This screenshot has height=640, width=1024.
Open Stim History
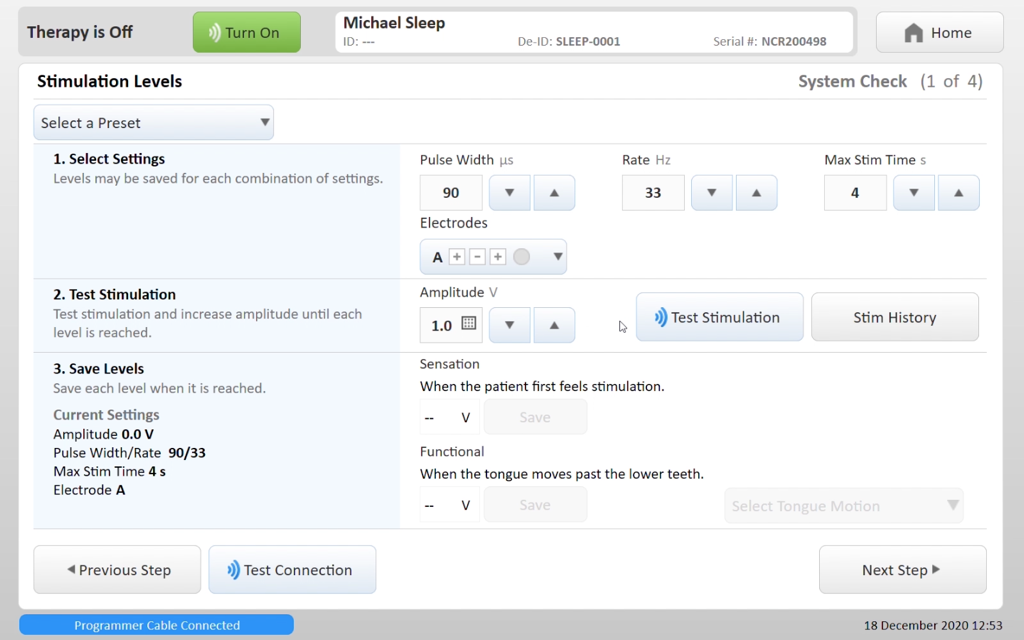[x=895, y=317]
